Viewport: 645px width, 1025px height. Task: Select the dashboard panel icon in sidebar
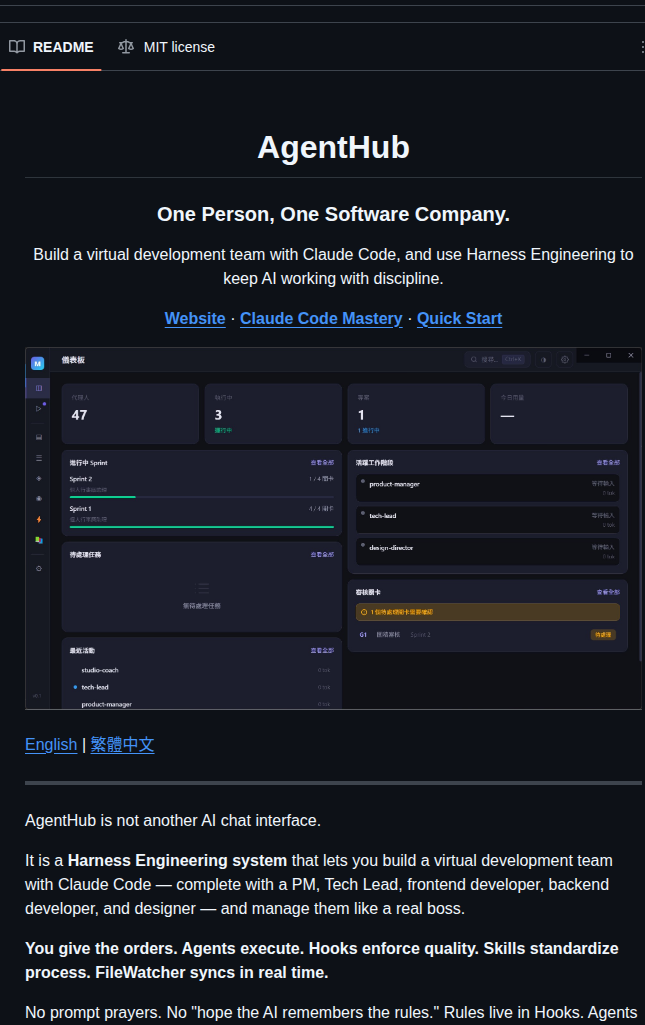tap(39, 388)
